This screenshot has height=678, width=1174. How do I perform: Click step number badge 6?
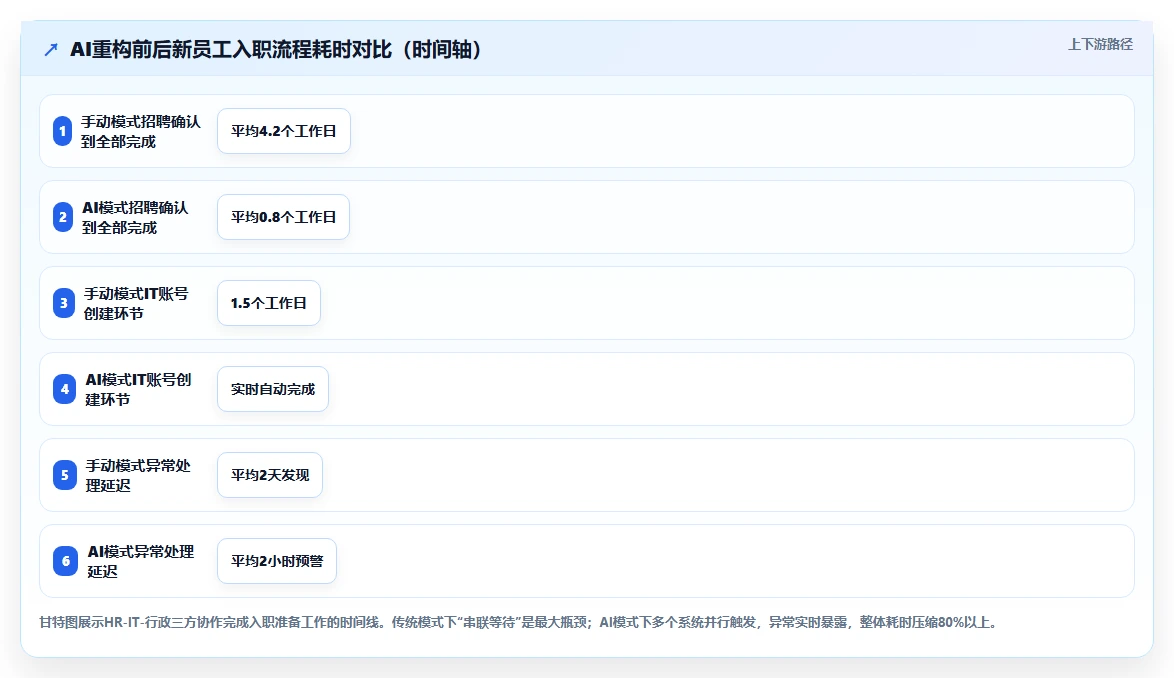[x=65, y=561]
